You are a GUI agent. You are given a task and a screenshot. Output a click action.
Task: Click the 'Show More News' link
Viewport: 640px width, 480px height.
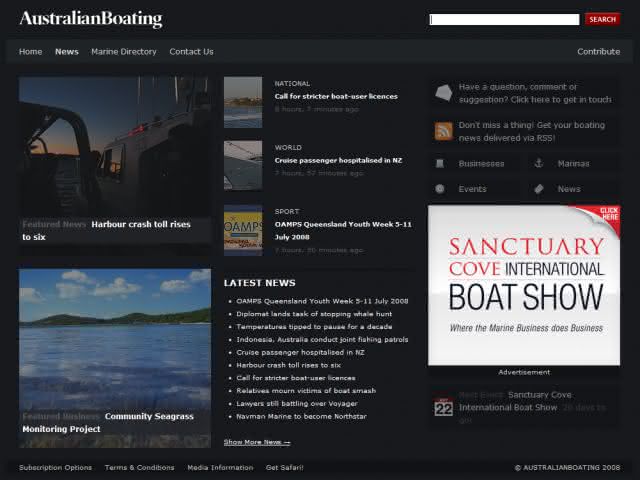[257, 442]
